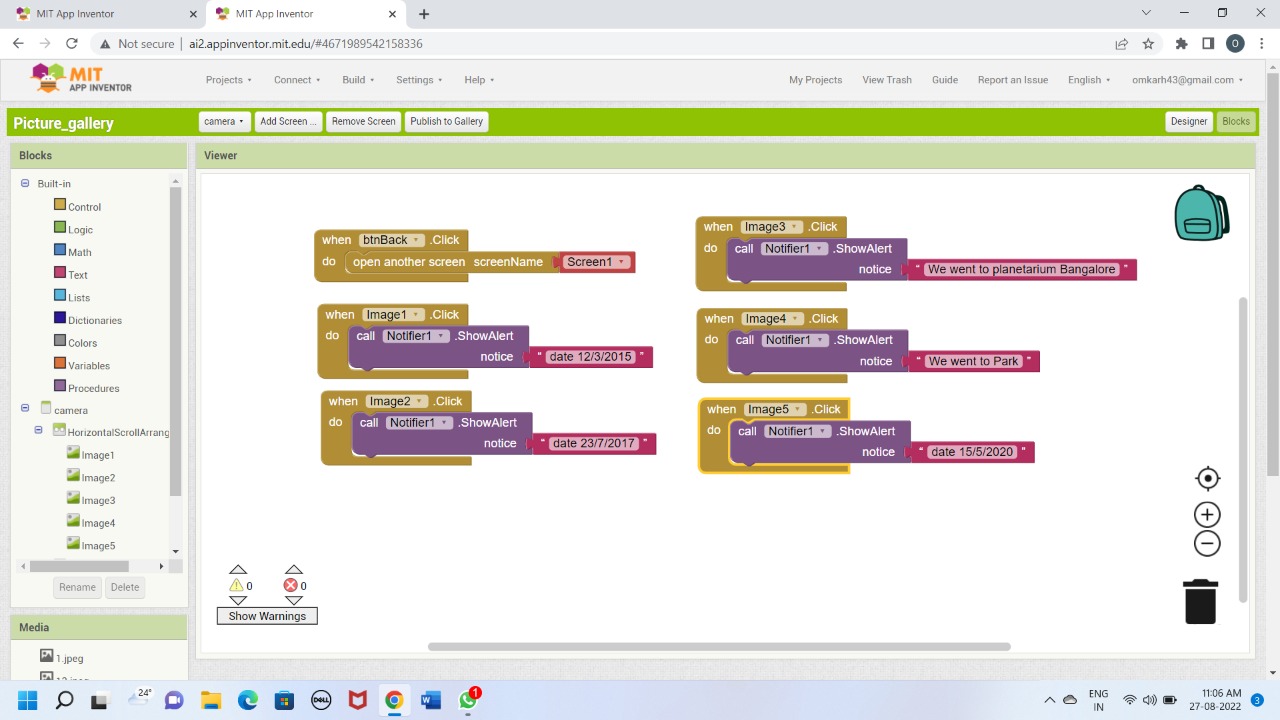Click the trash can icon in the workspace

pyautogui.click(x=1200, y=601)
